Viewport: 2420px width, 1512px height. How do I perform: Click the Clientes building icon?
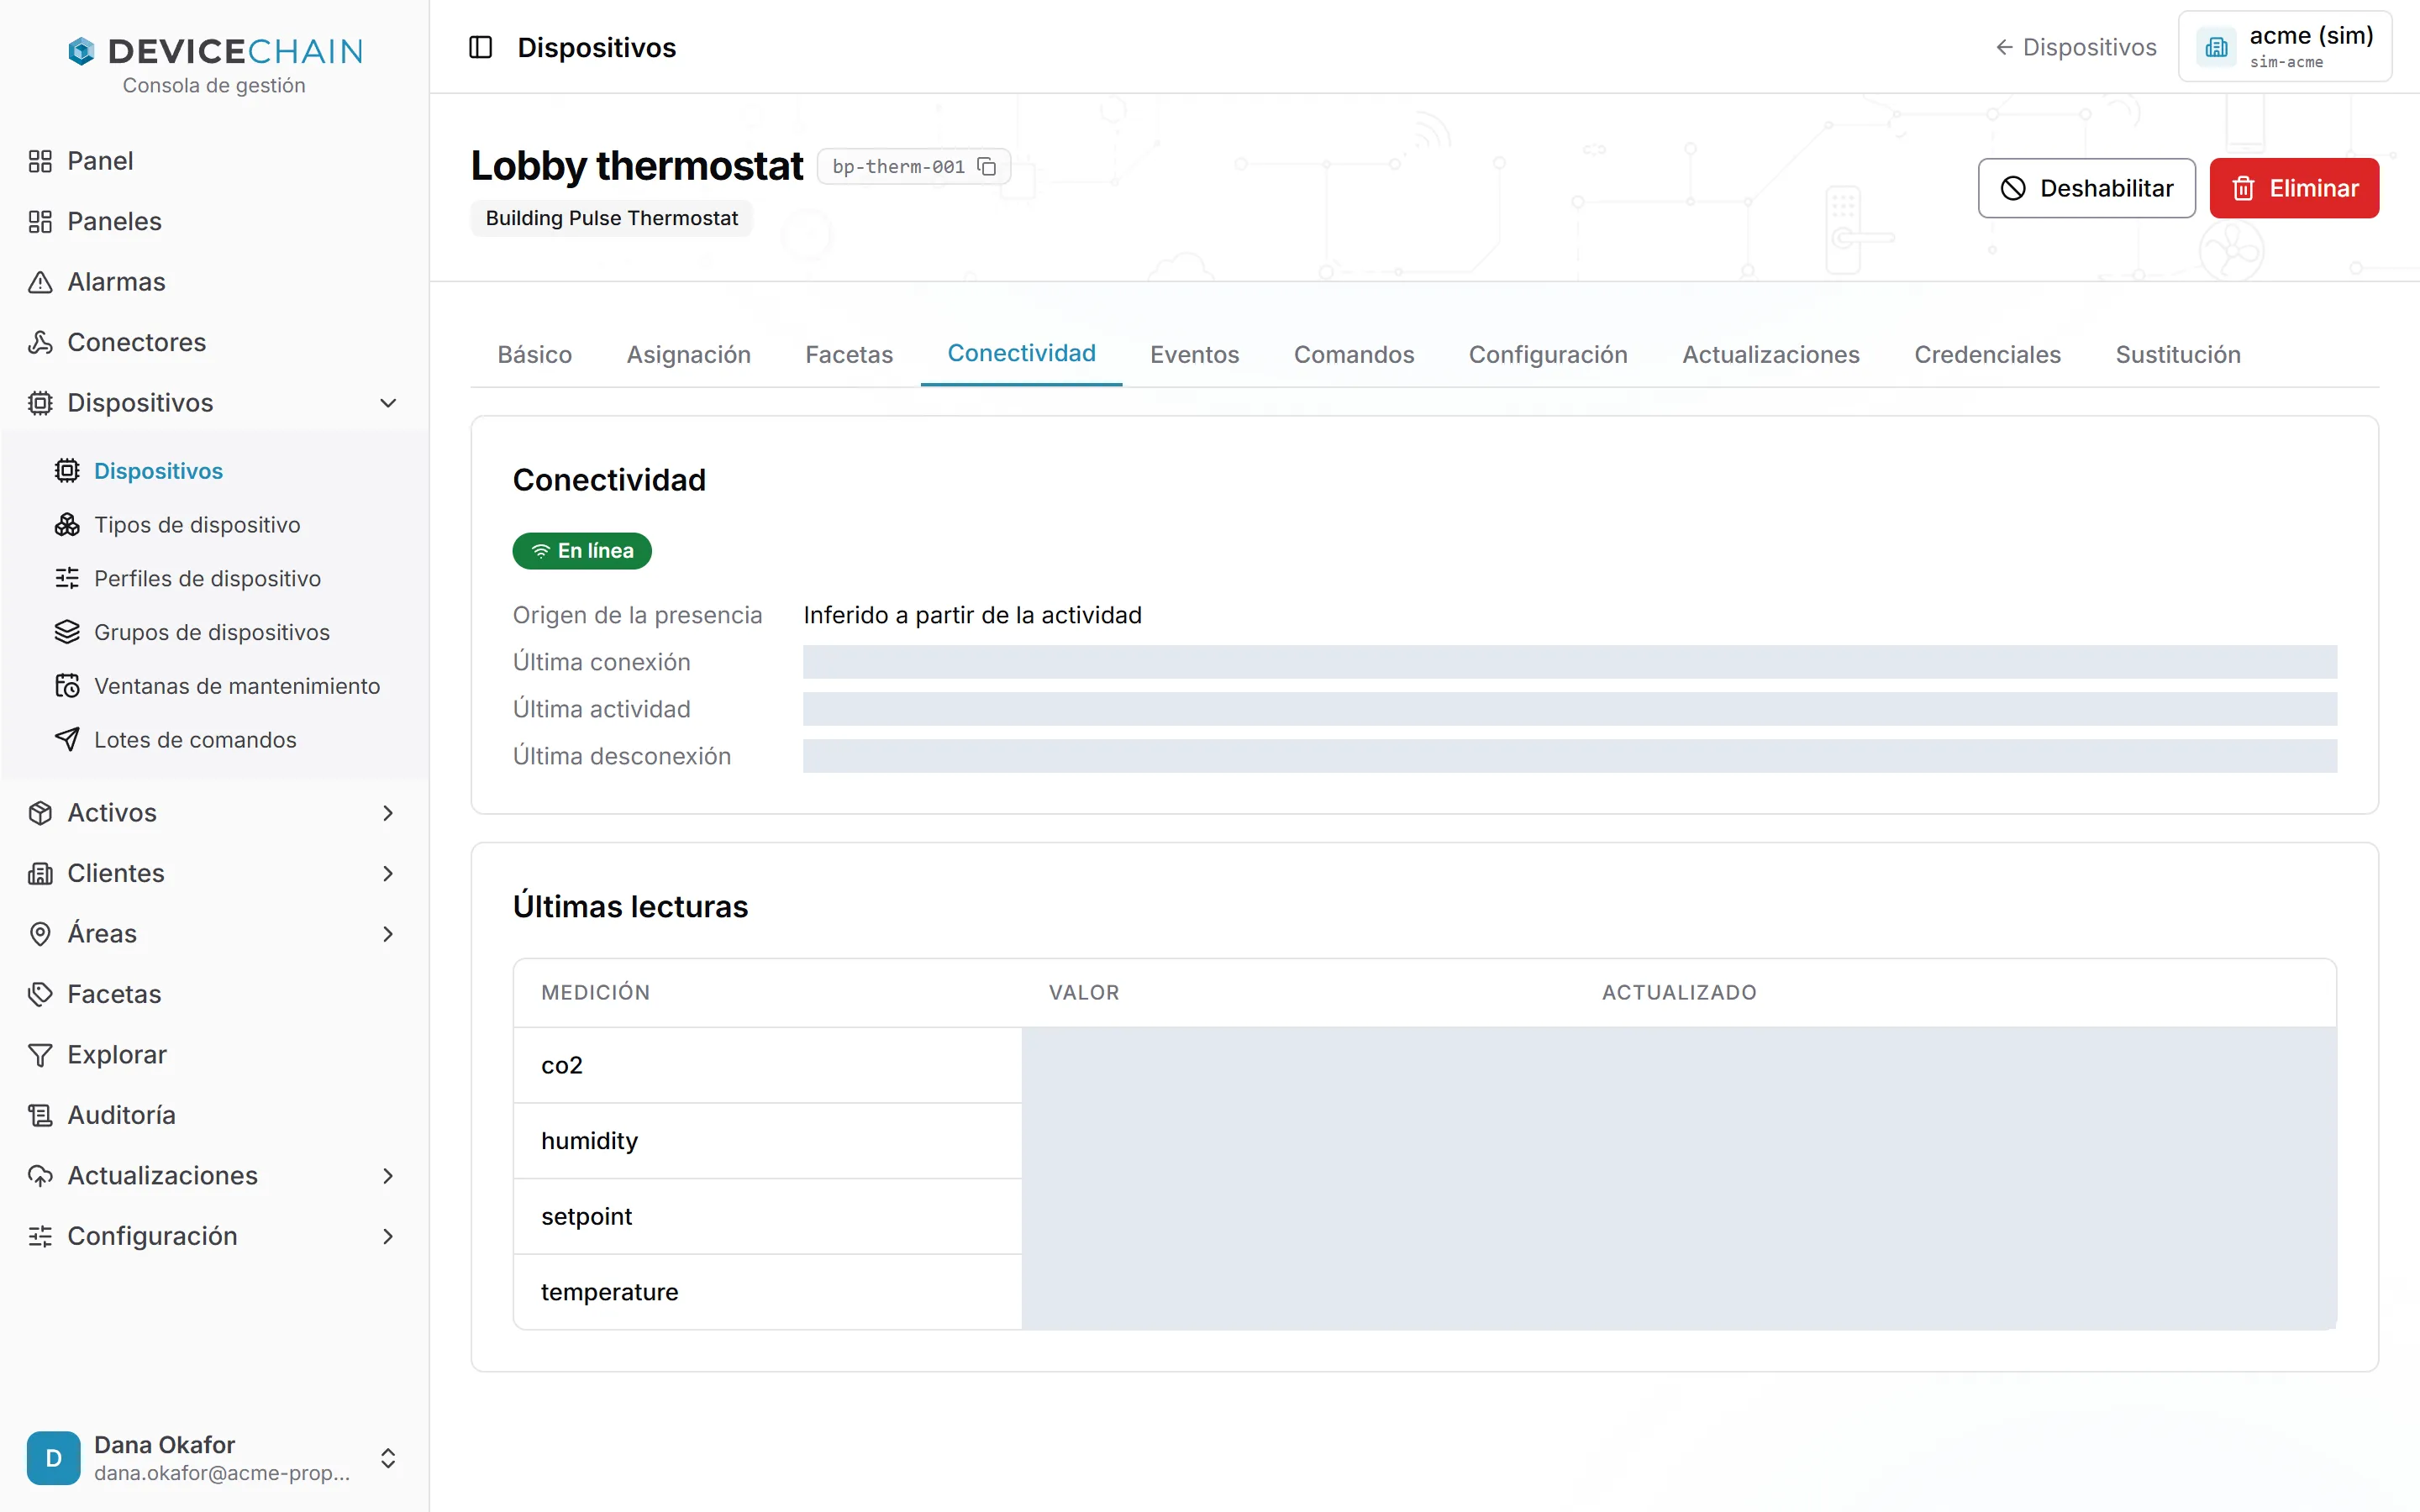pos(40,873)
